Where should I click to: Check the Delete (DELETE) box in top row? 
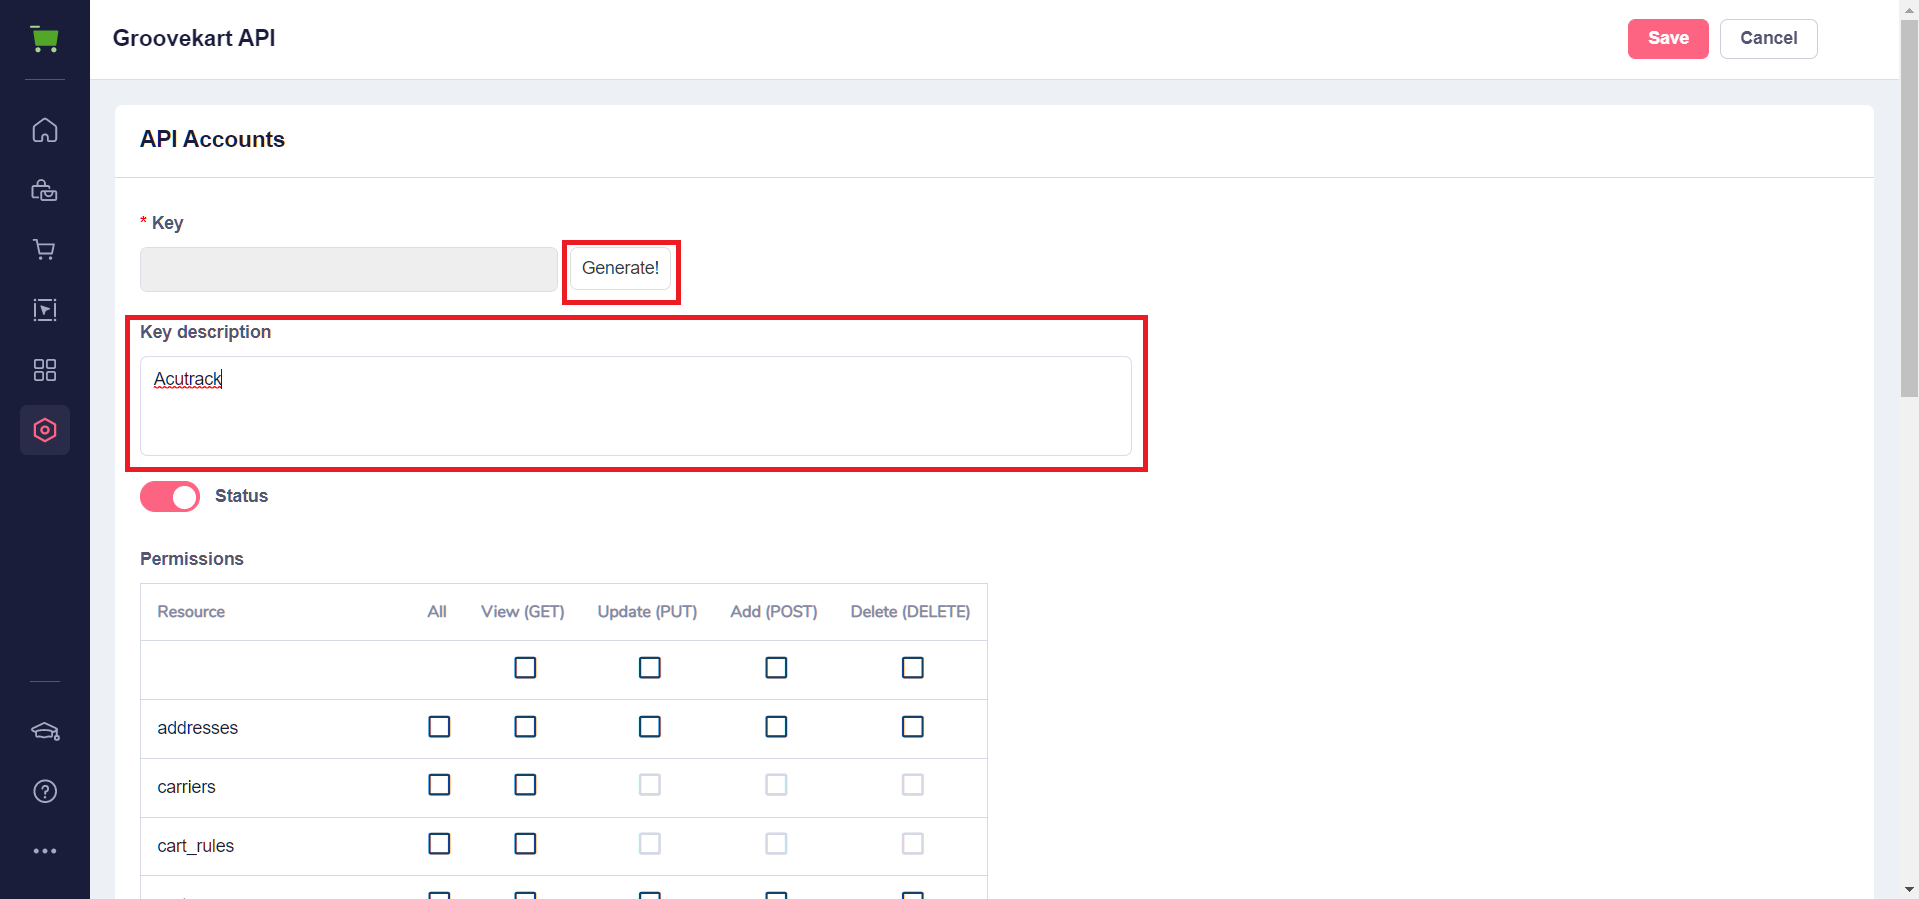913,667
